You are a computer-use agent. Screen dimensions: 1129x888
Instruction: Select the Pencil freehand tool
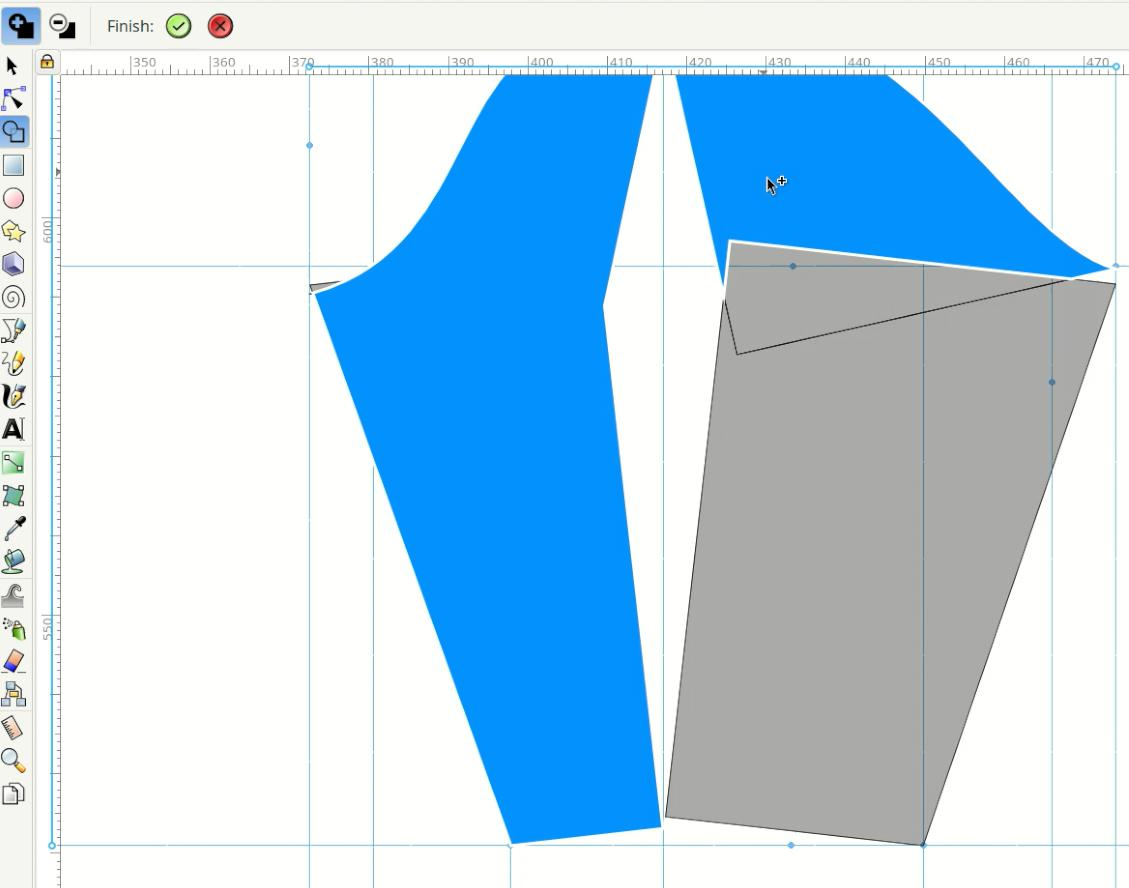pyautogui.click(x=14, y=363)
